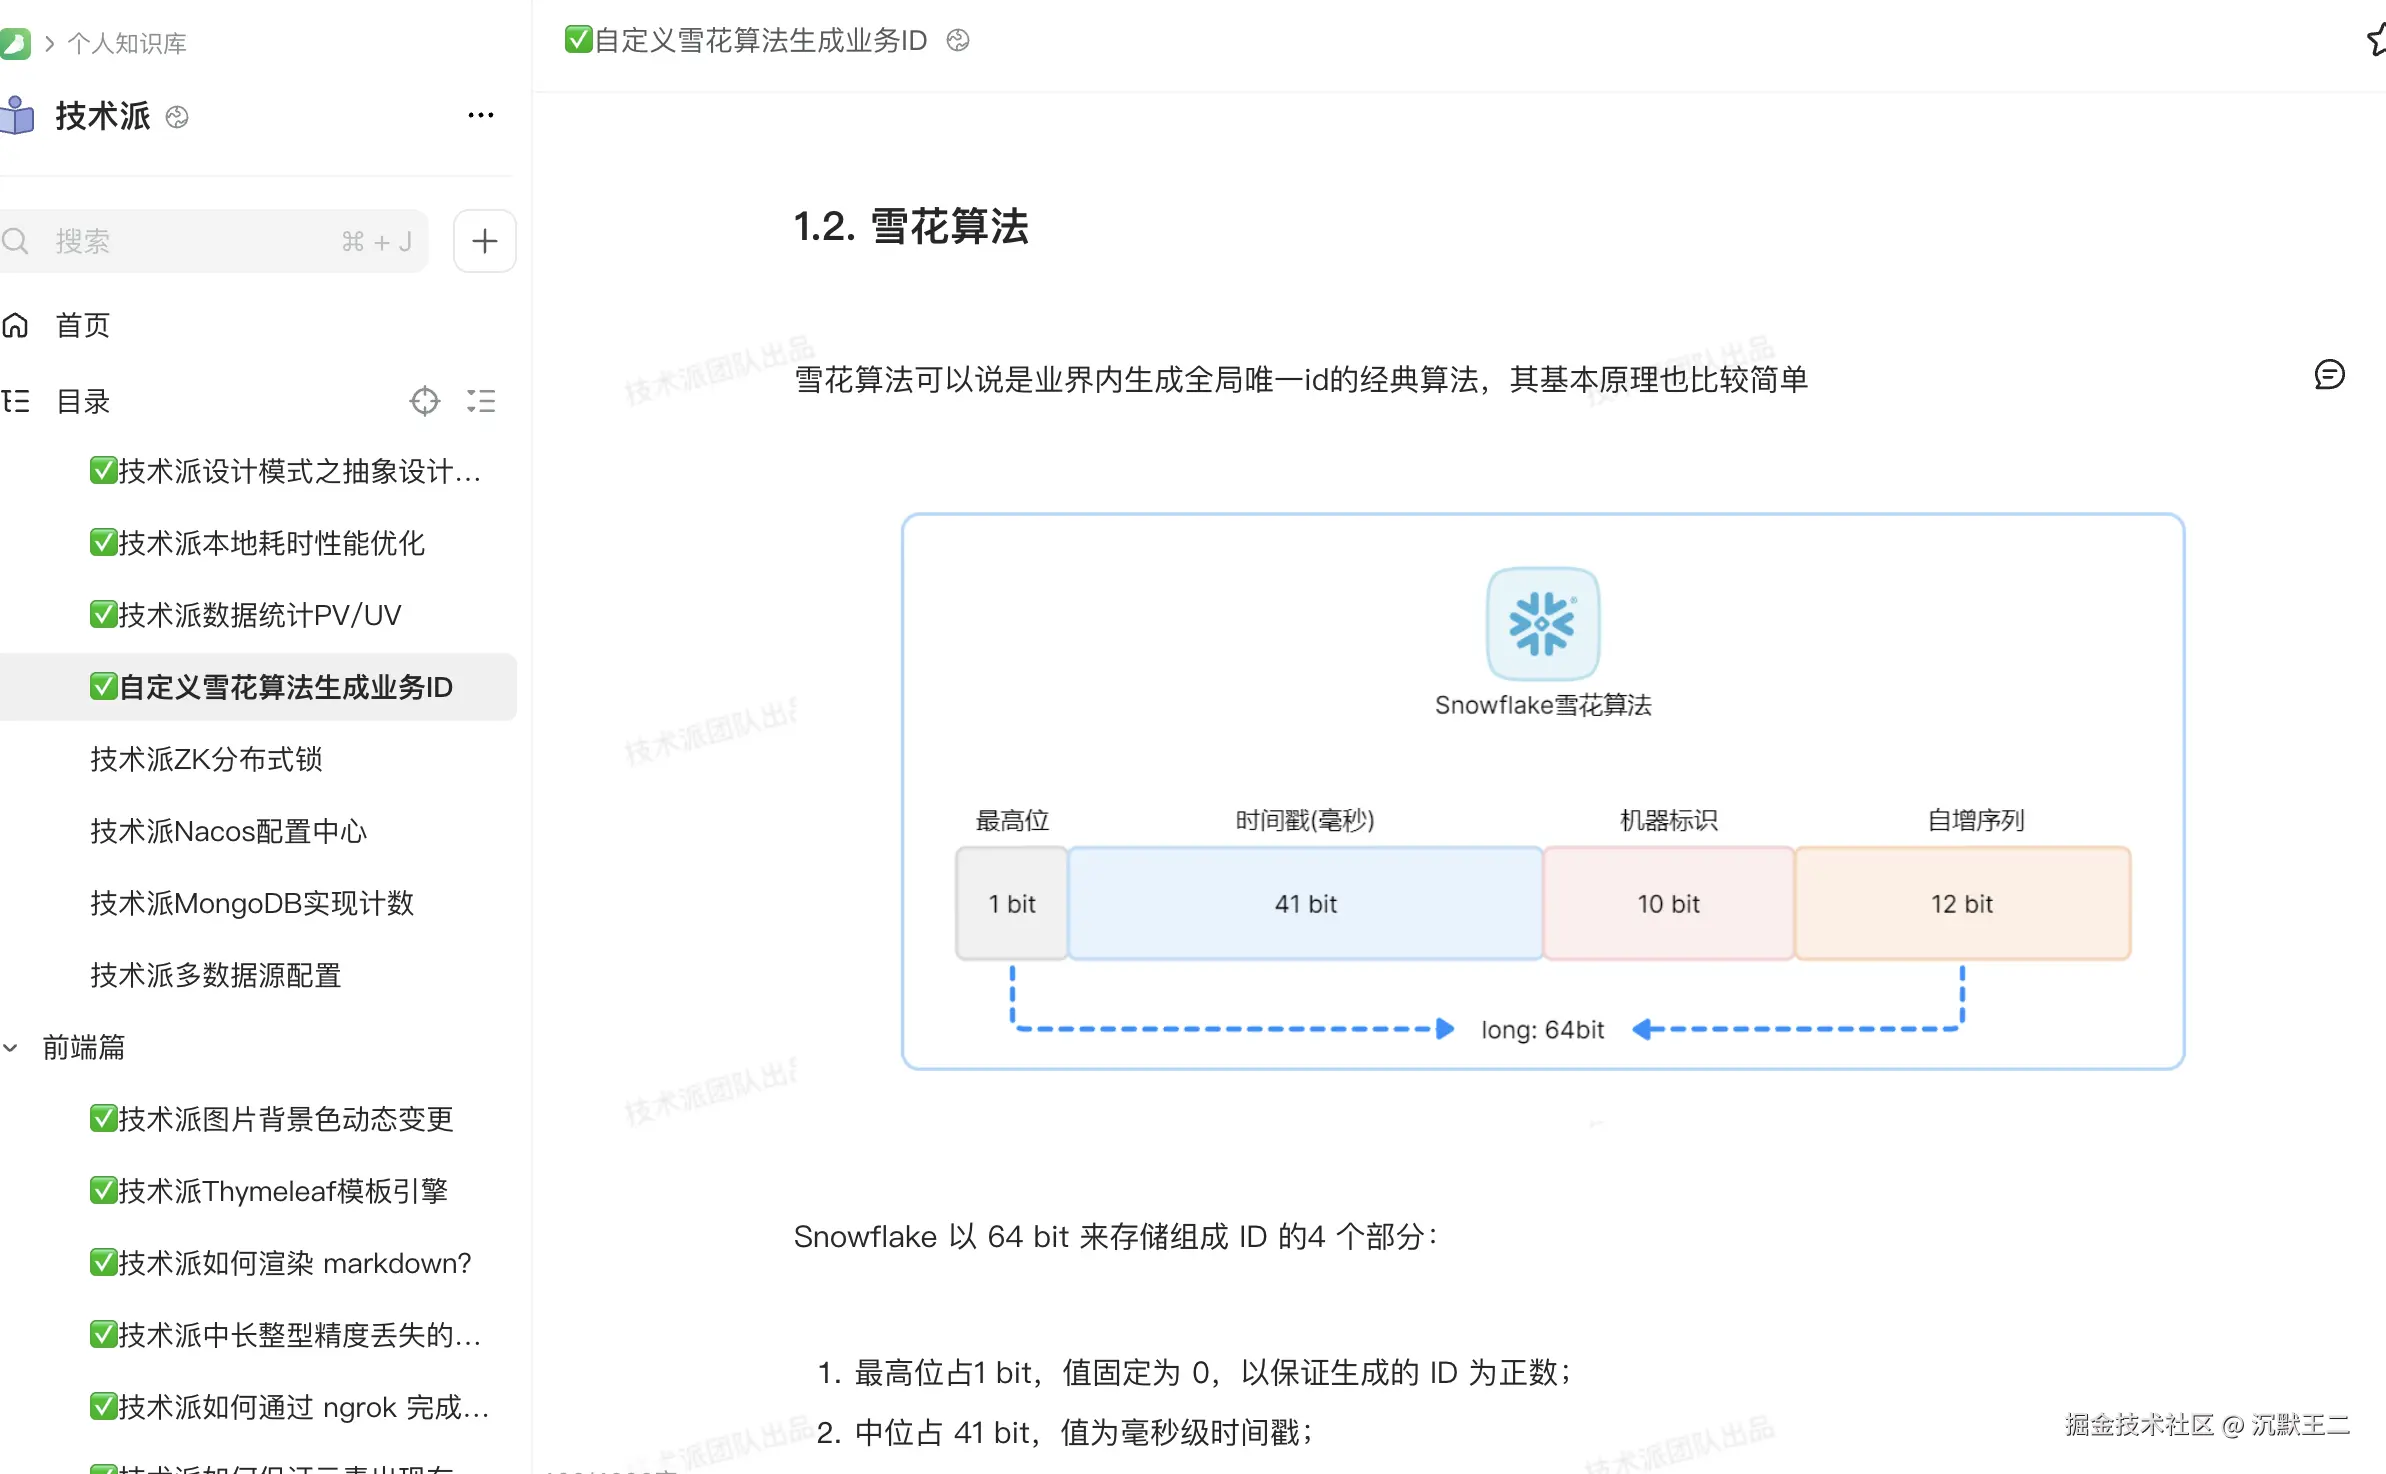2386x1474 pixels.
Task: Toggle the collapse-all outline icon in 目录
Action: (481, 401)
